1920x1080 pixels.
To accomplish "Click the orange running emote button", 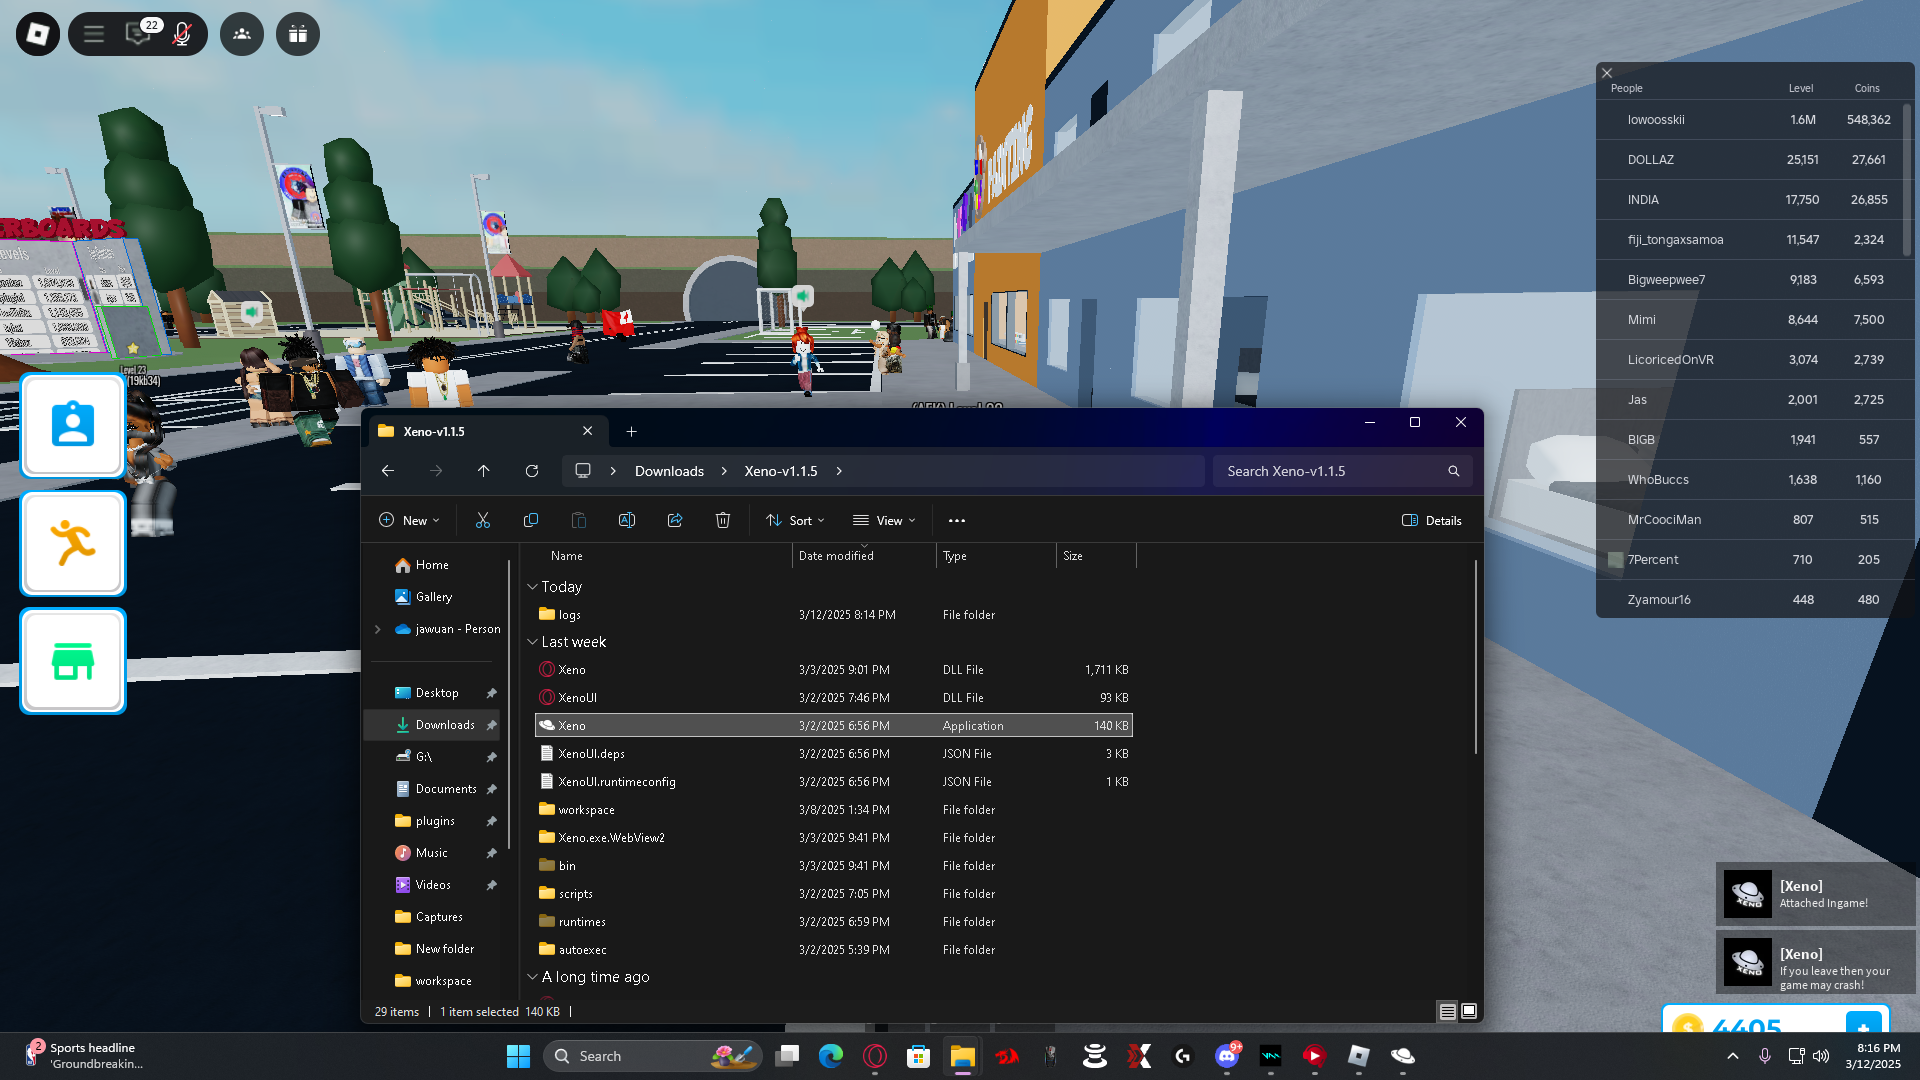I will tap(73, 543).
